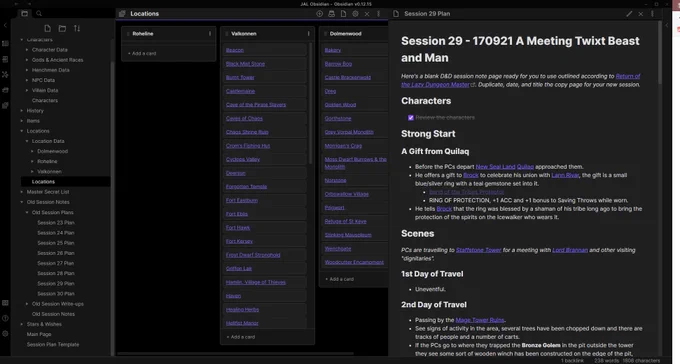Click Roheline list drag handle
The height and width of the screenshot is (364, 680).
coord(128,33)
